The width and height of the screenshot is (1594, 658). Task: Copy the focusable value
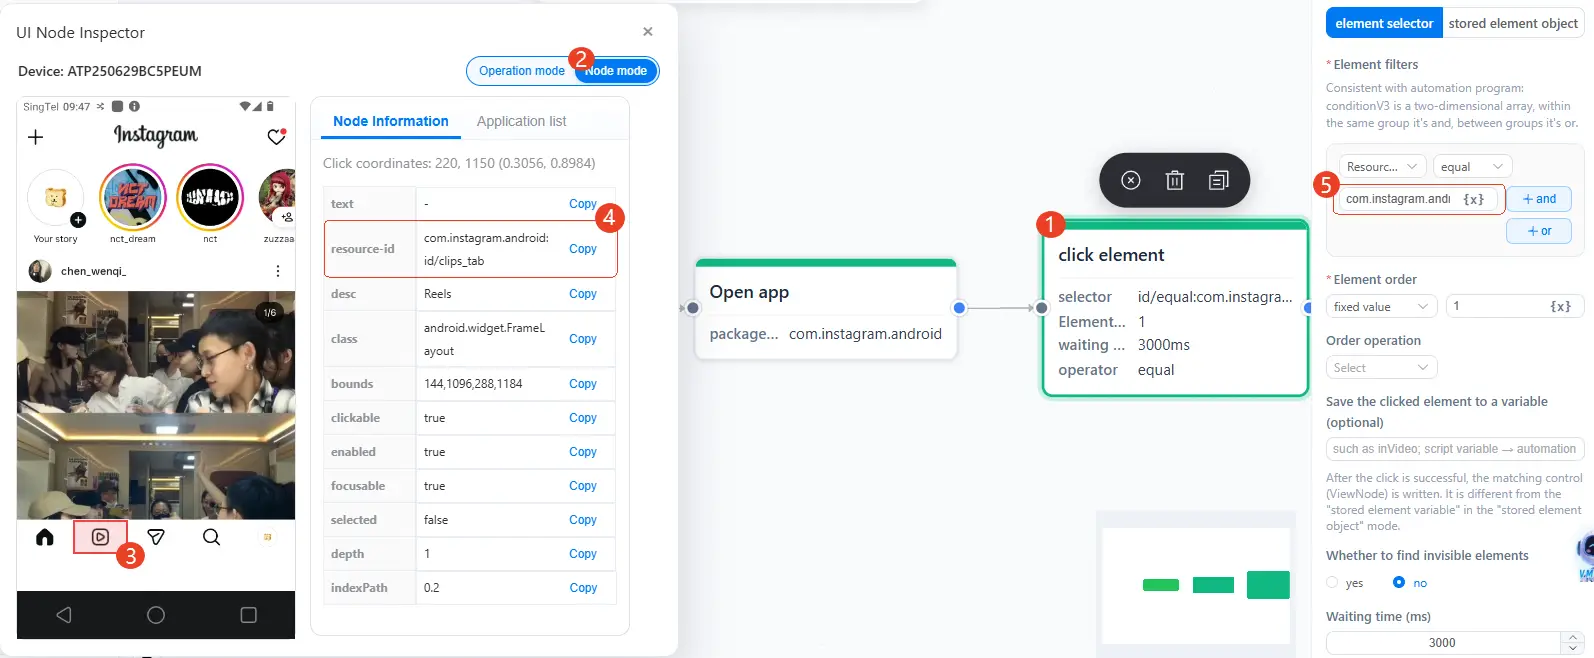click(583, 486)
